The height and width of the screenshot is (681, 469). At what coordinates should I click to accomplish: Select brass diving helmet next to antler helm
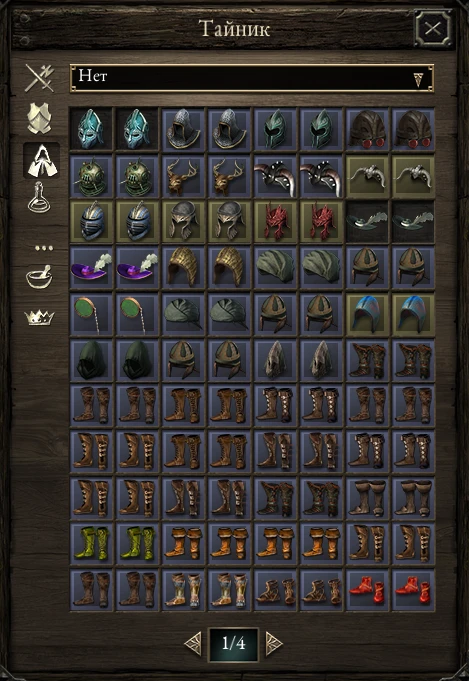[x=137, y=176]
